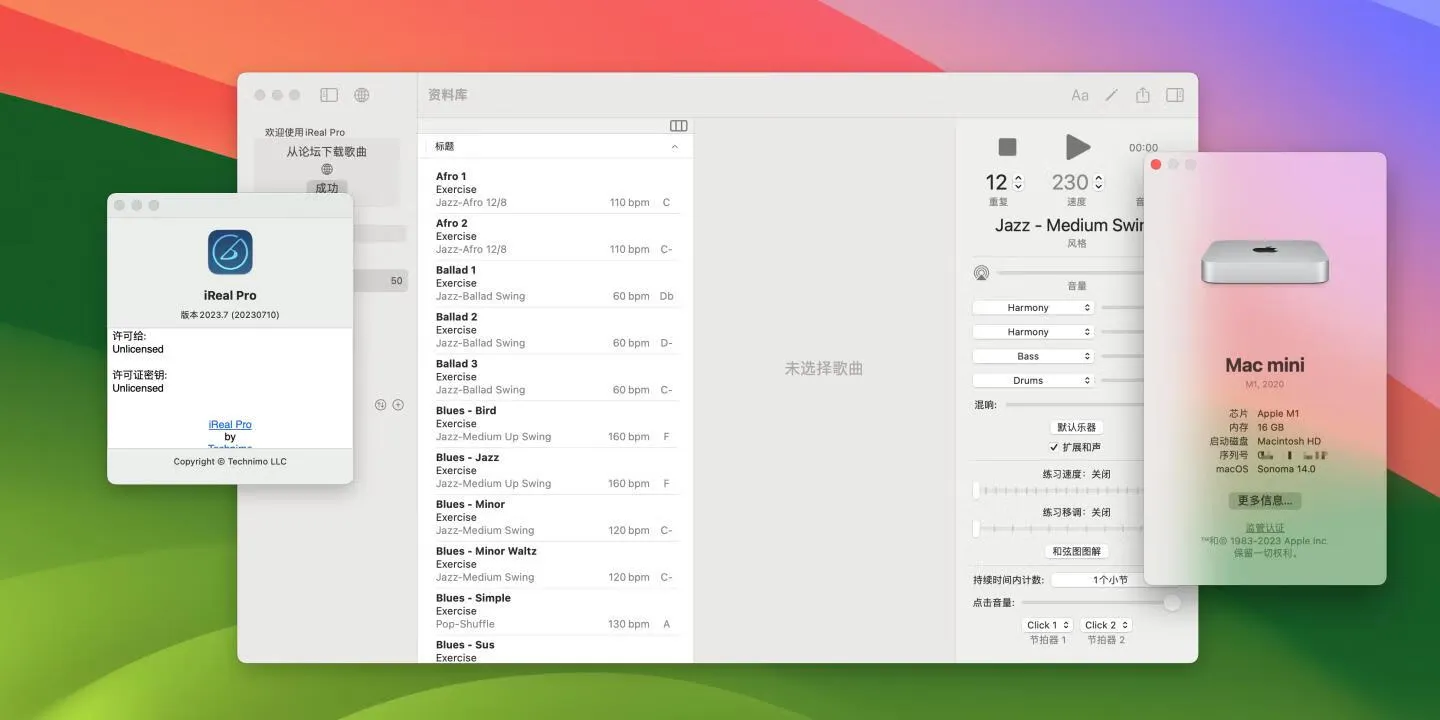
Task: Select the iReal Pro app icon in About window
Action: point(230,252)
